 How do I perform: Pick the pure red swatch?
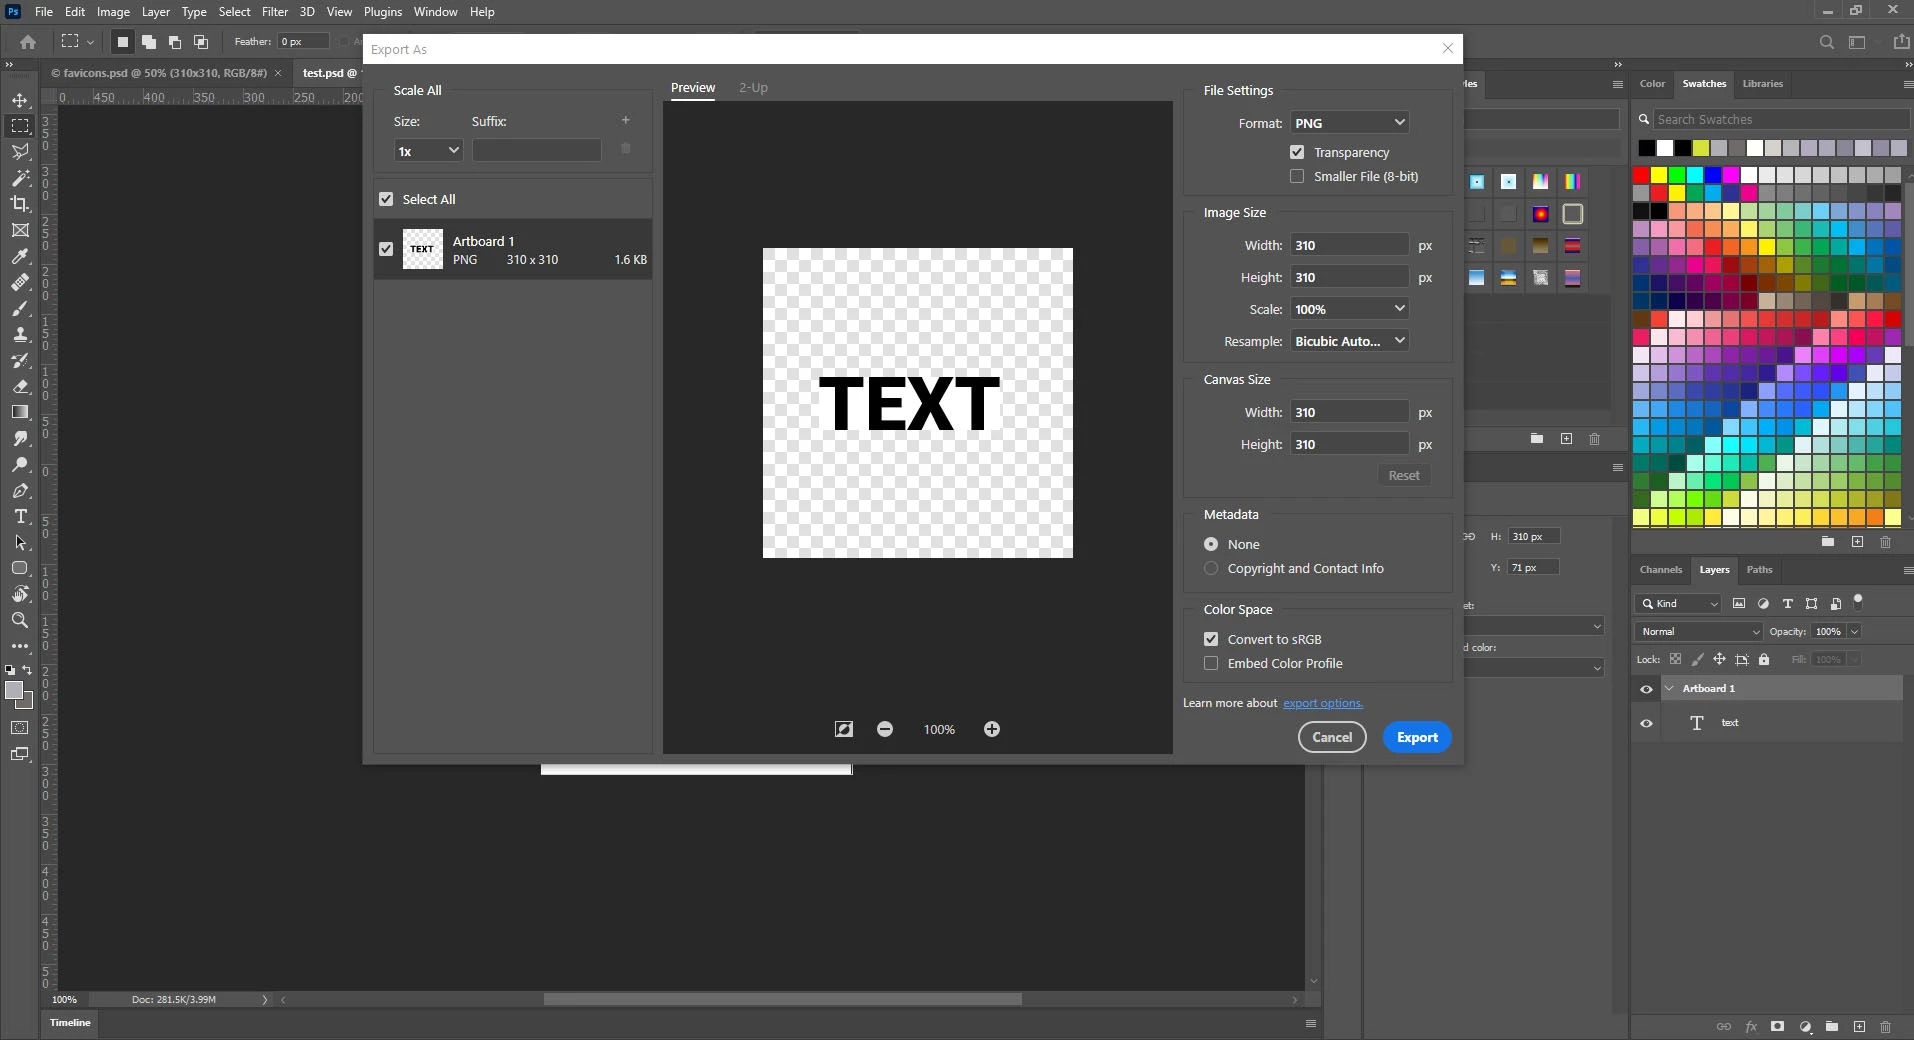[x=1641, y=175]
